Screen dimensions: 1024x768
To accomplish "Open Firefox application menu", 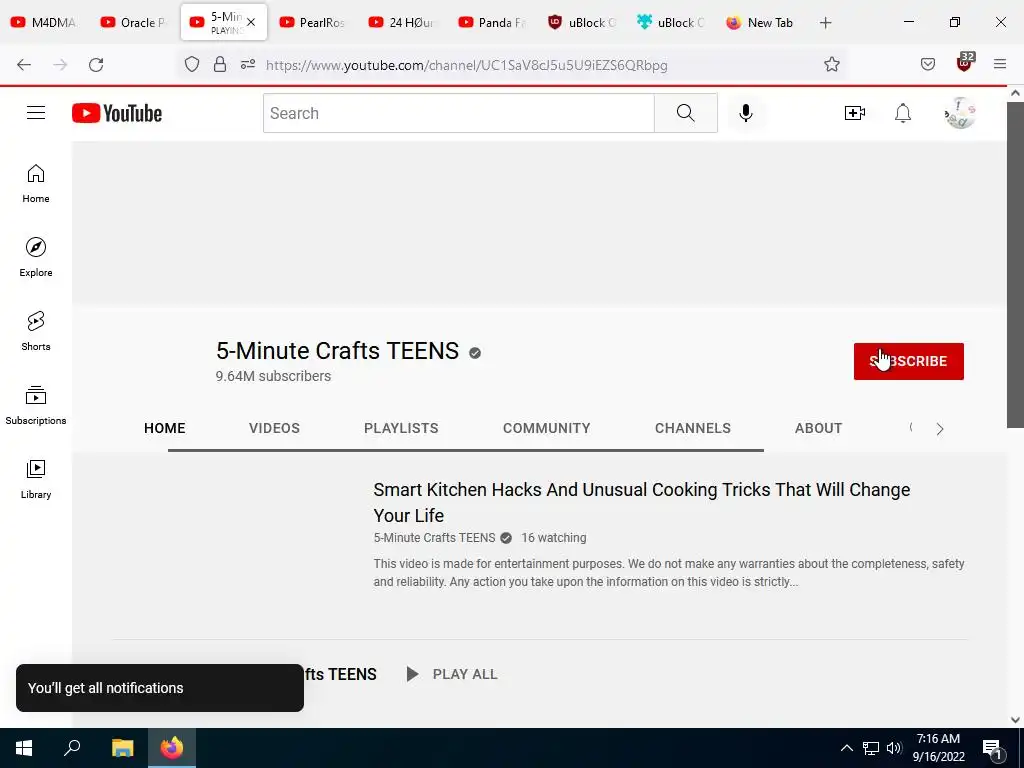I will 1000,64.
